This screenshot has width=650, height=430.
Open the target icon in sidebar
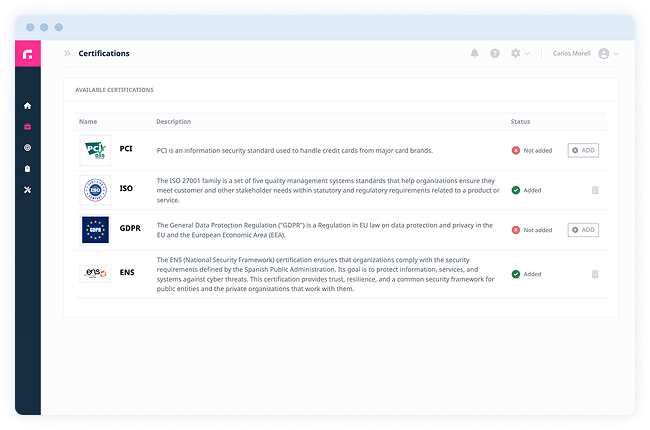coord(28,148)
